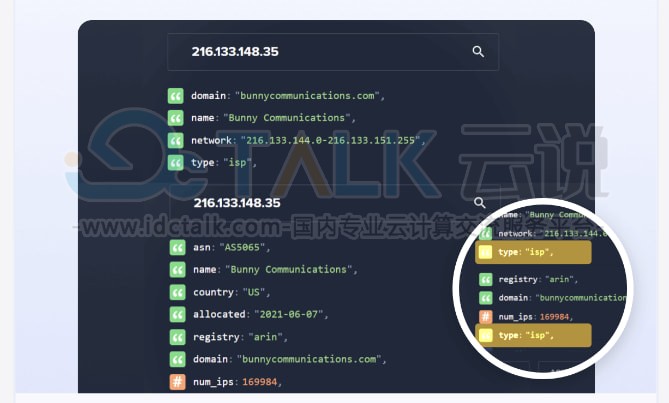Click quote icon beside asn AS5065 row
Screen dimensions: 669x403
click(177, 247)
